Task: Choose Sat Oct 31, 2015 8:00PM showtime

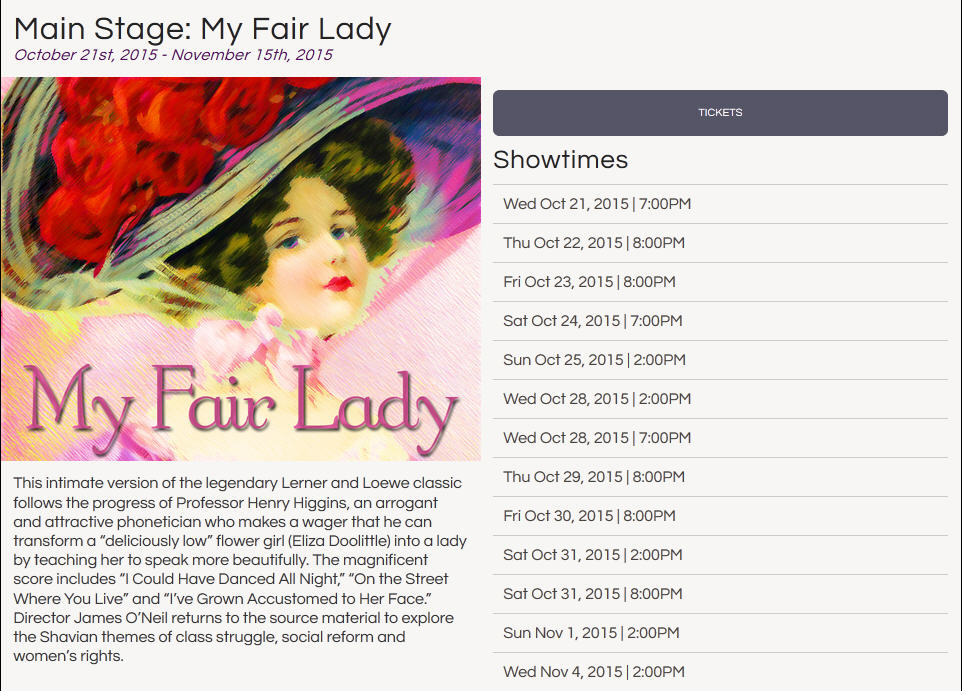Action: [x=593, y=594]
